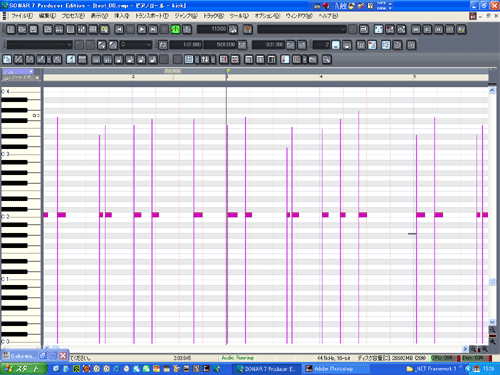This screenshot has height=375, width=500.
Task: Switch to Adobe Photoshop taskbar button
Action: point(336,369)
